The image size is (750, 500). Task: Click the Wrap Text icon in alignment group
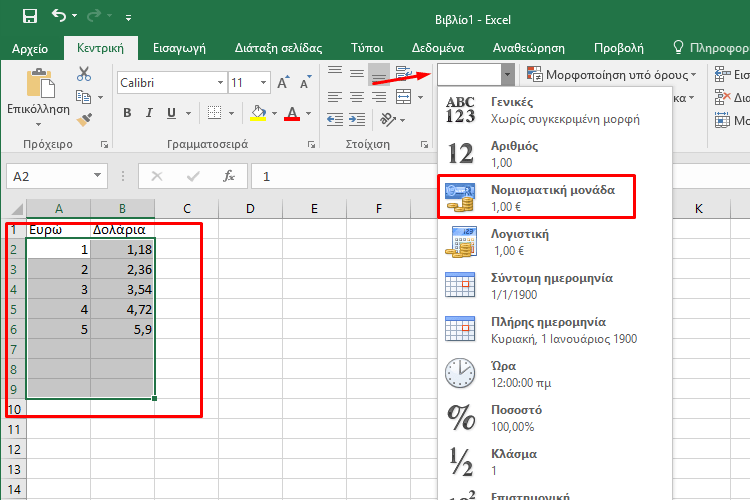[403, 73]
